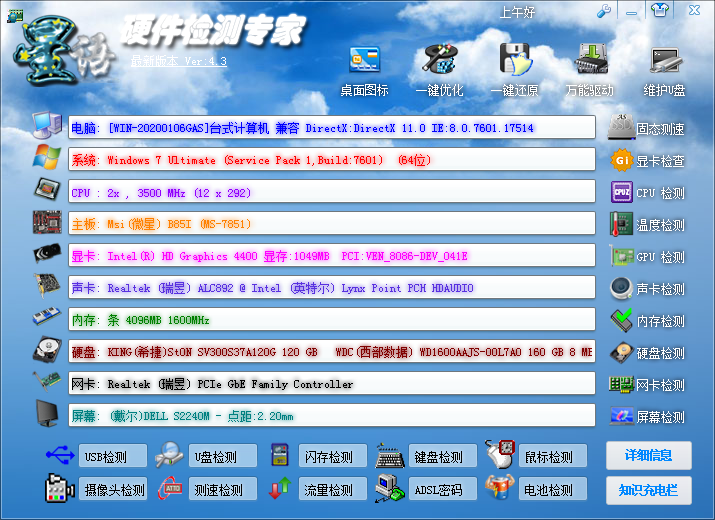Click the up-down arrows icon beside 流量检测

click(x=280, y=489)
